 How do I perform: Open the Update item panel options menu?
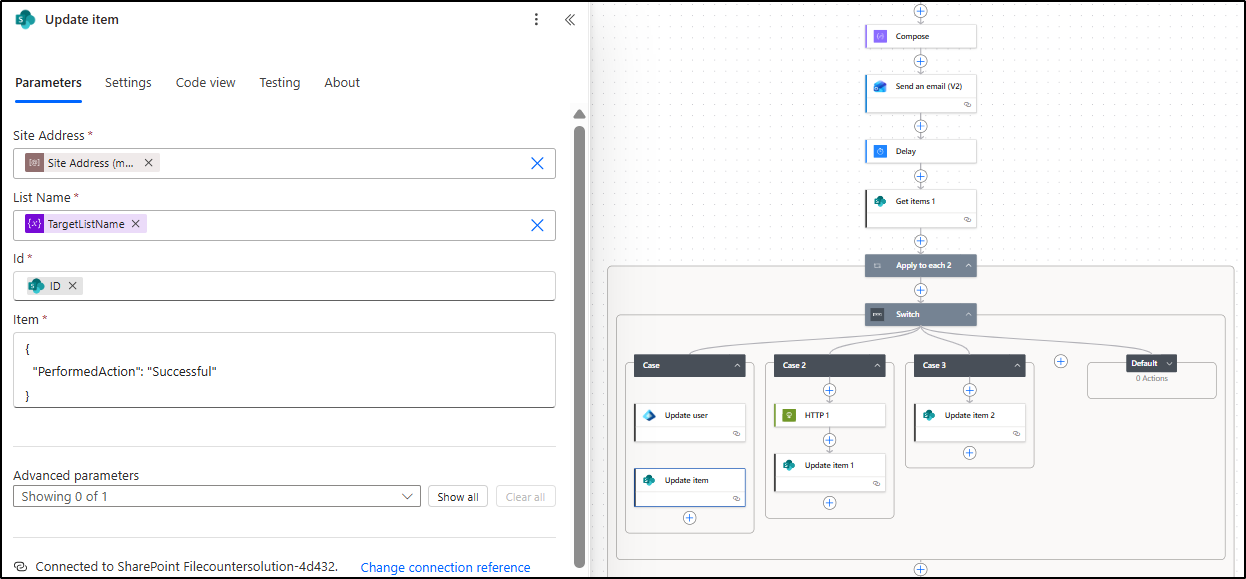(536, 19)
